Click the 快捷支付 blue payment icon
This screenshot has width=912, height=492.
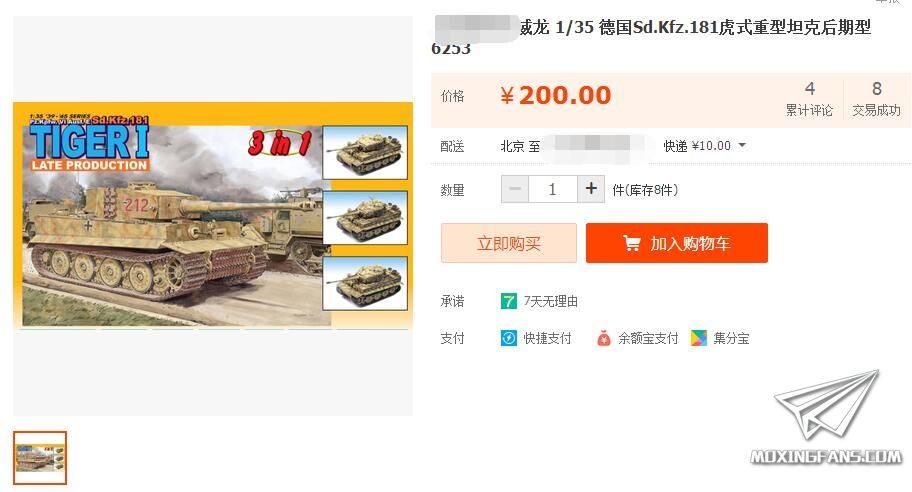coord(508,338)
